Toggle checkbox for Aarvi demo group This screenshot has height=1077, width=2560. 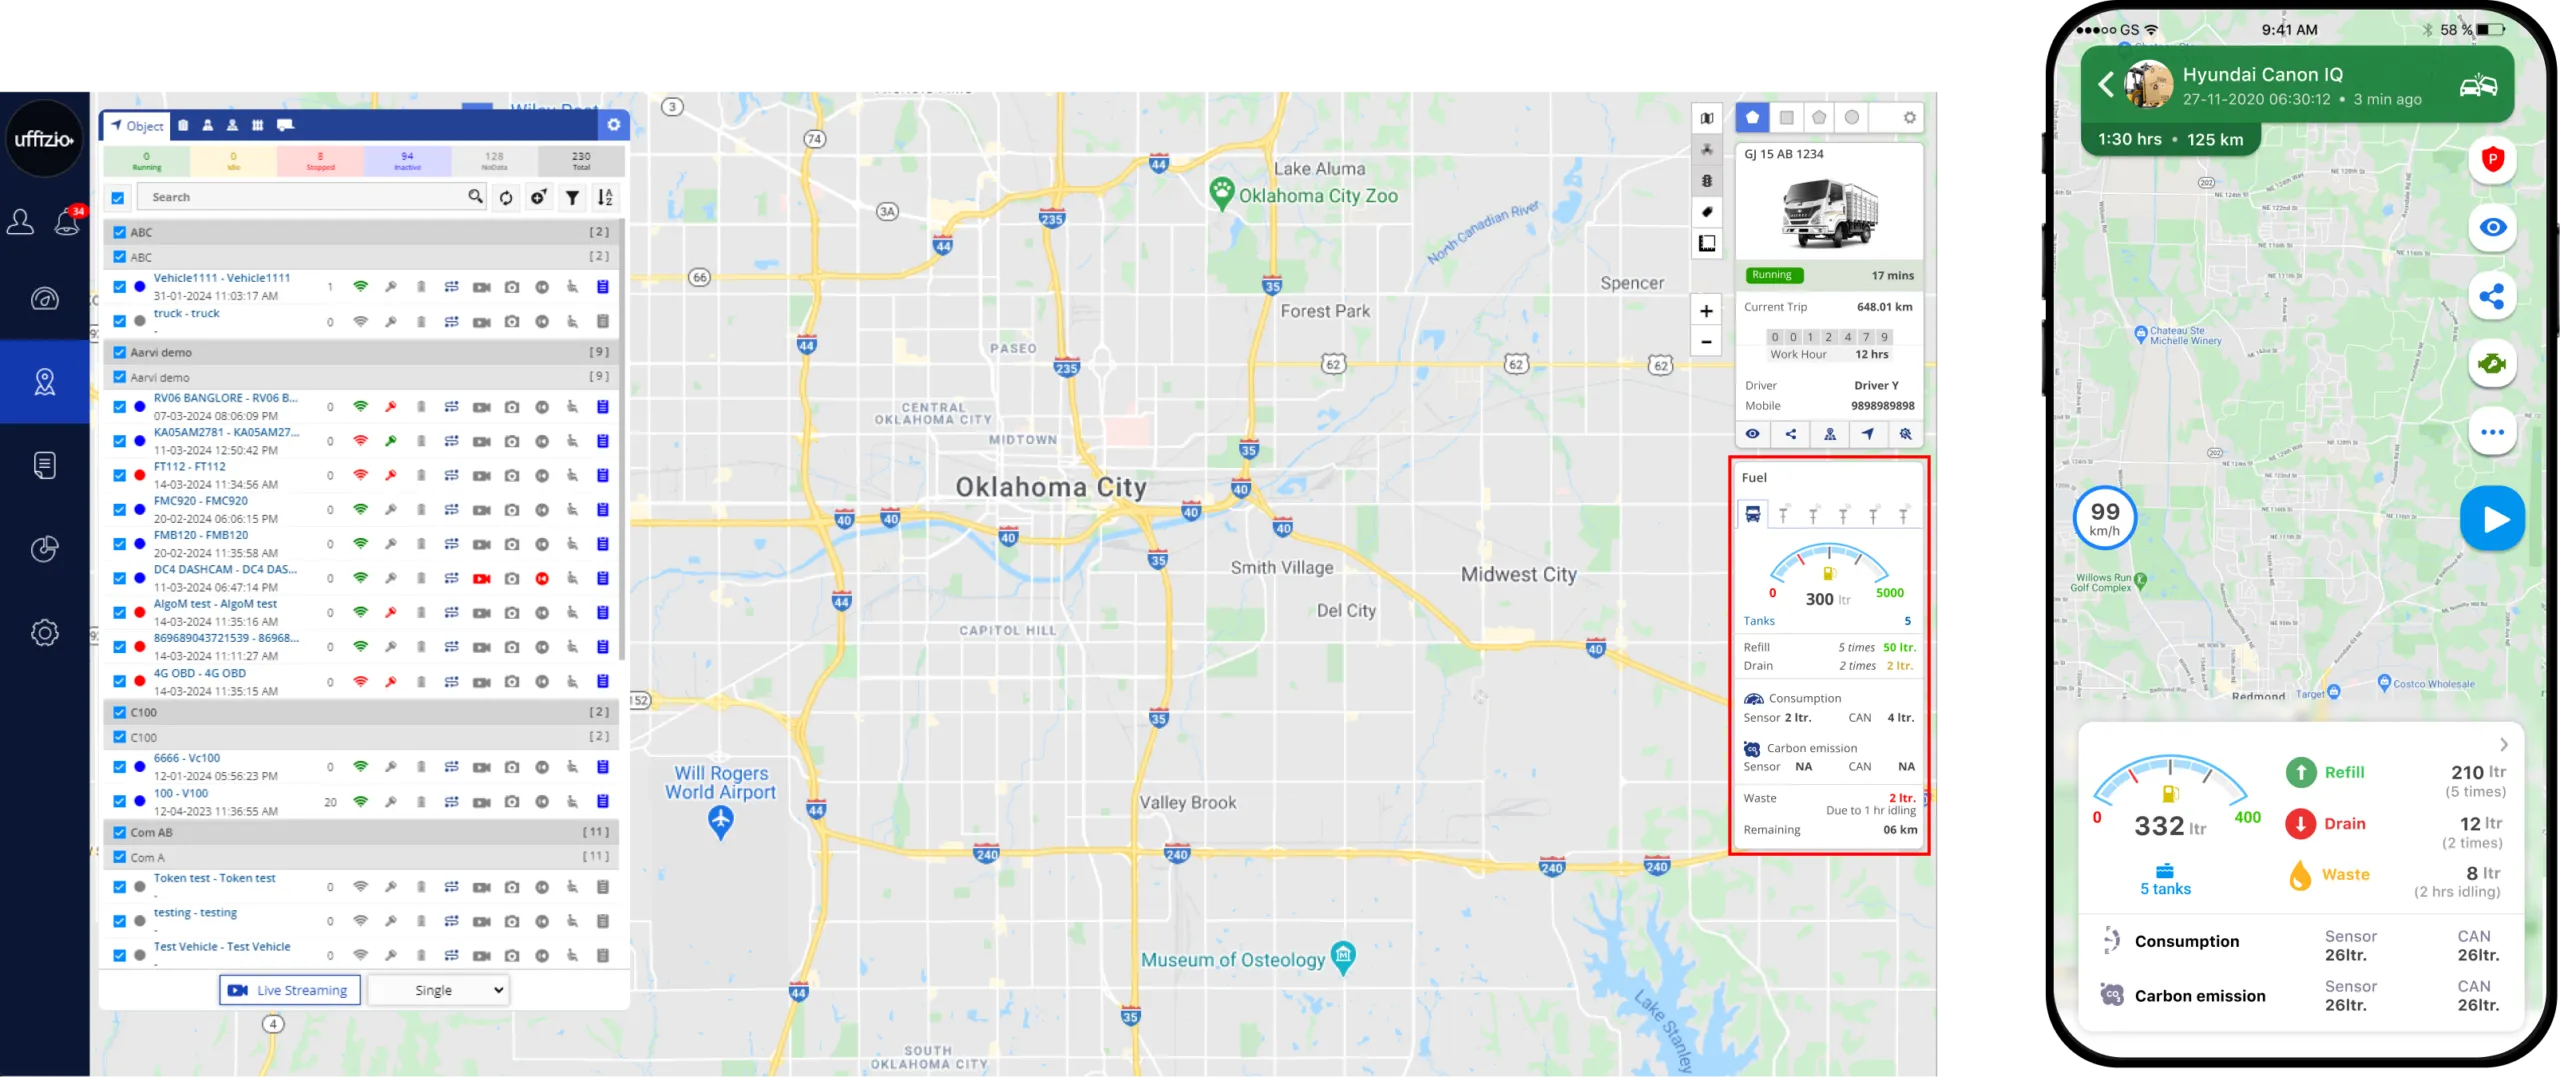point(120,352)
